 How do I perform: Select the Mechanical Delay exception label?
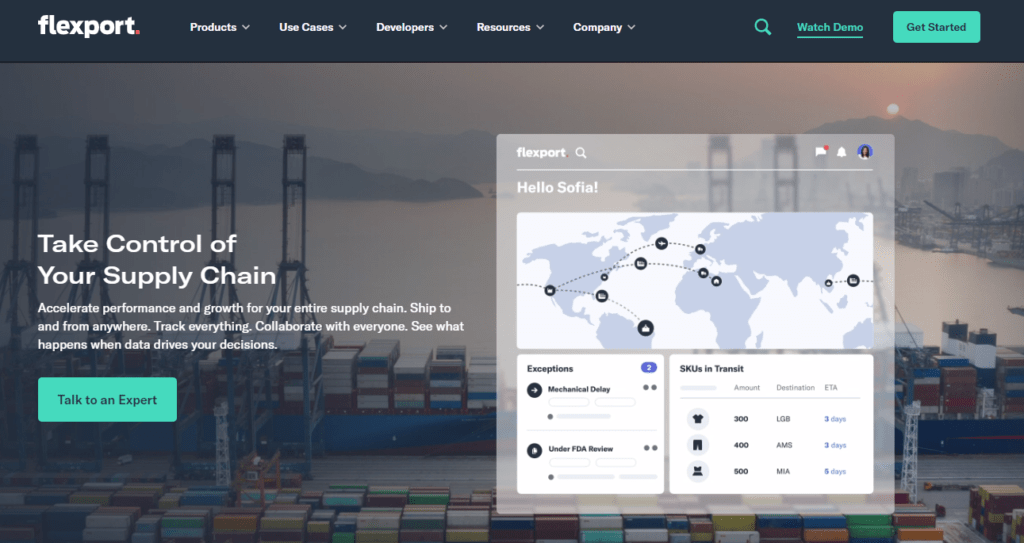pos(579,389)
